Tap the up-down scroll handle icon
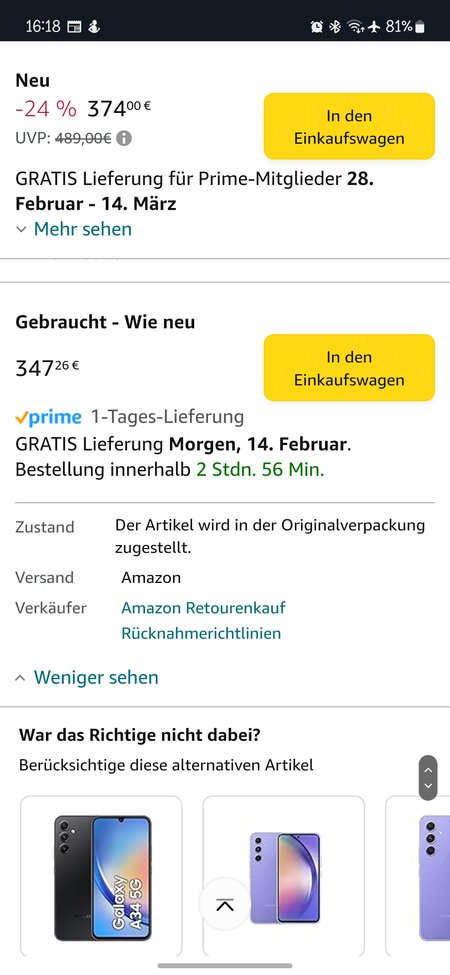This screenshot has width=450, height=975. [x=428, y=777]
